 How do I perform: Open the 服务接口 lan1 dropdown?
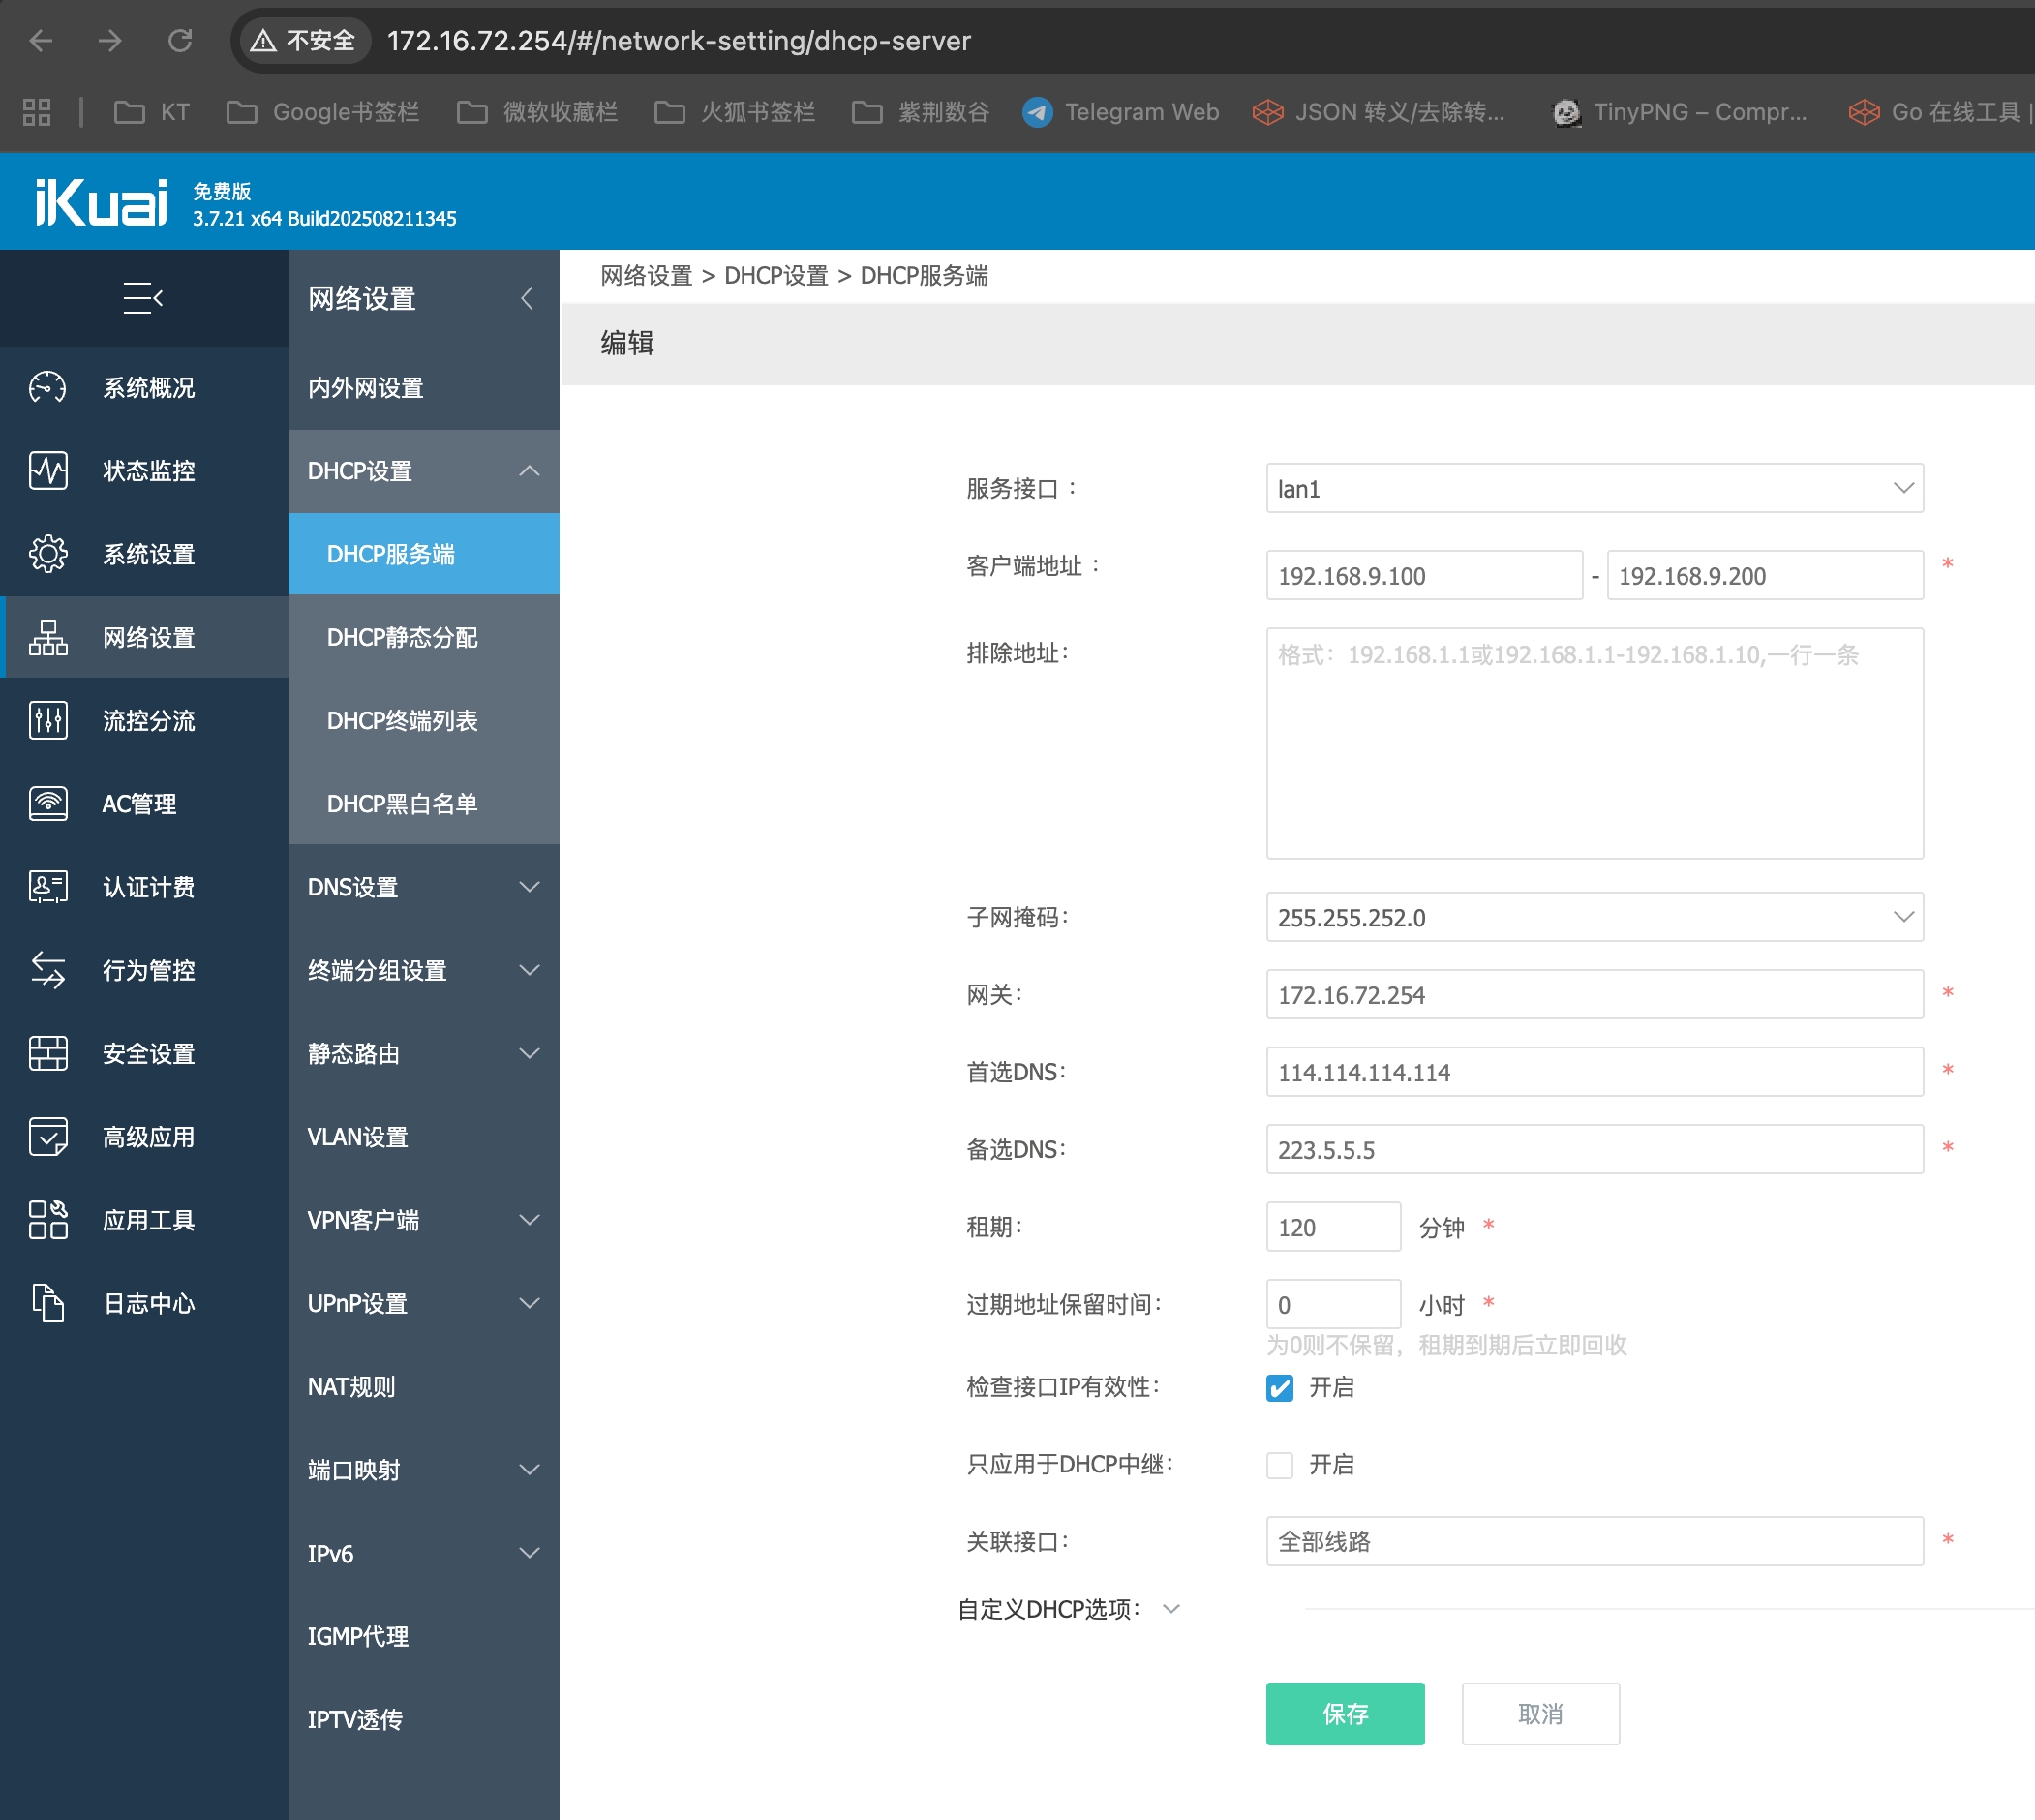1593,488
